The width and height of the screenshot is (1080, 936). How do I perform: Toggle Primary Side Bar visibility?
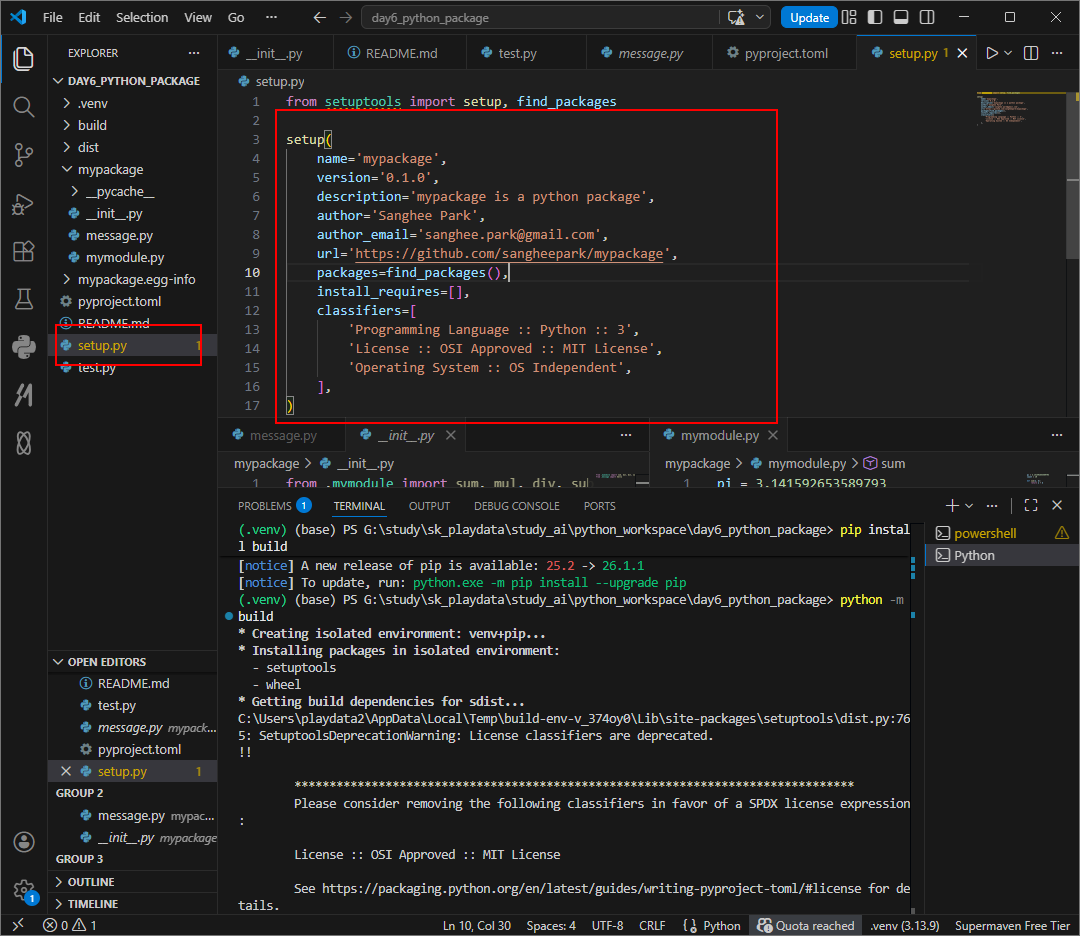click(875, 17)
